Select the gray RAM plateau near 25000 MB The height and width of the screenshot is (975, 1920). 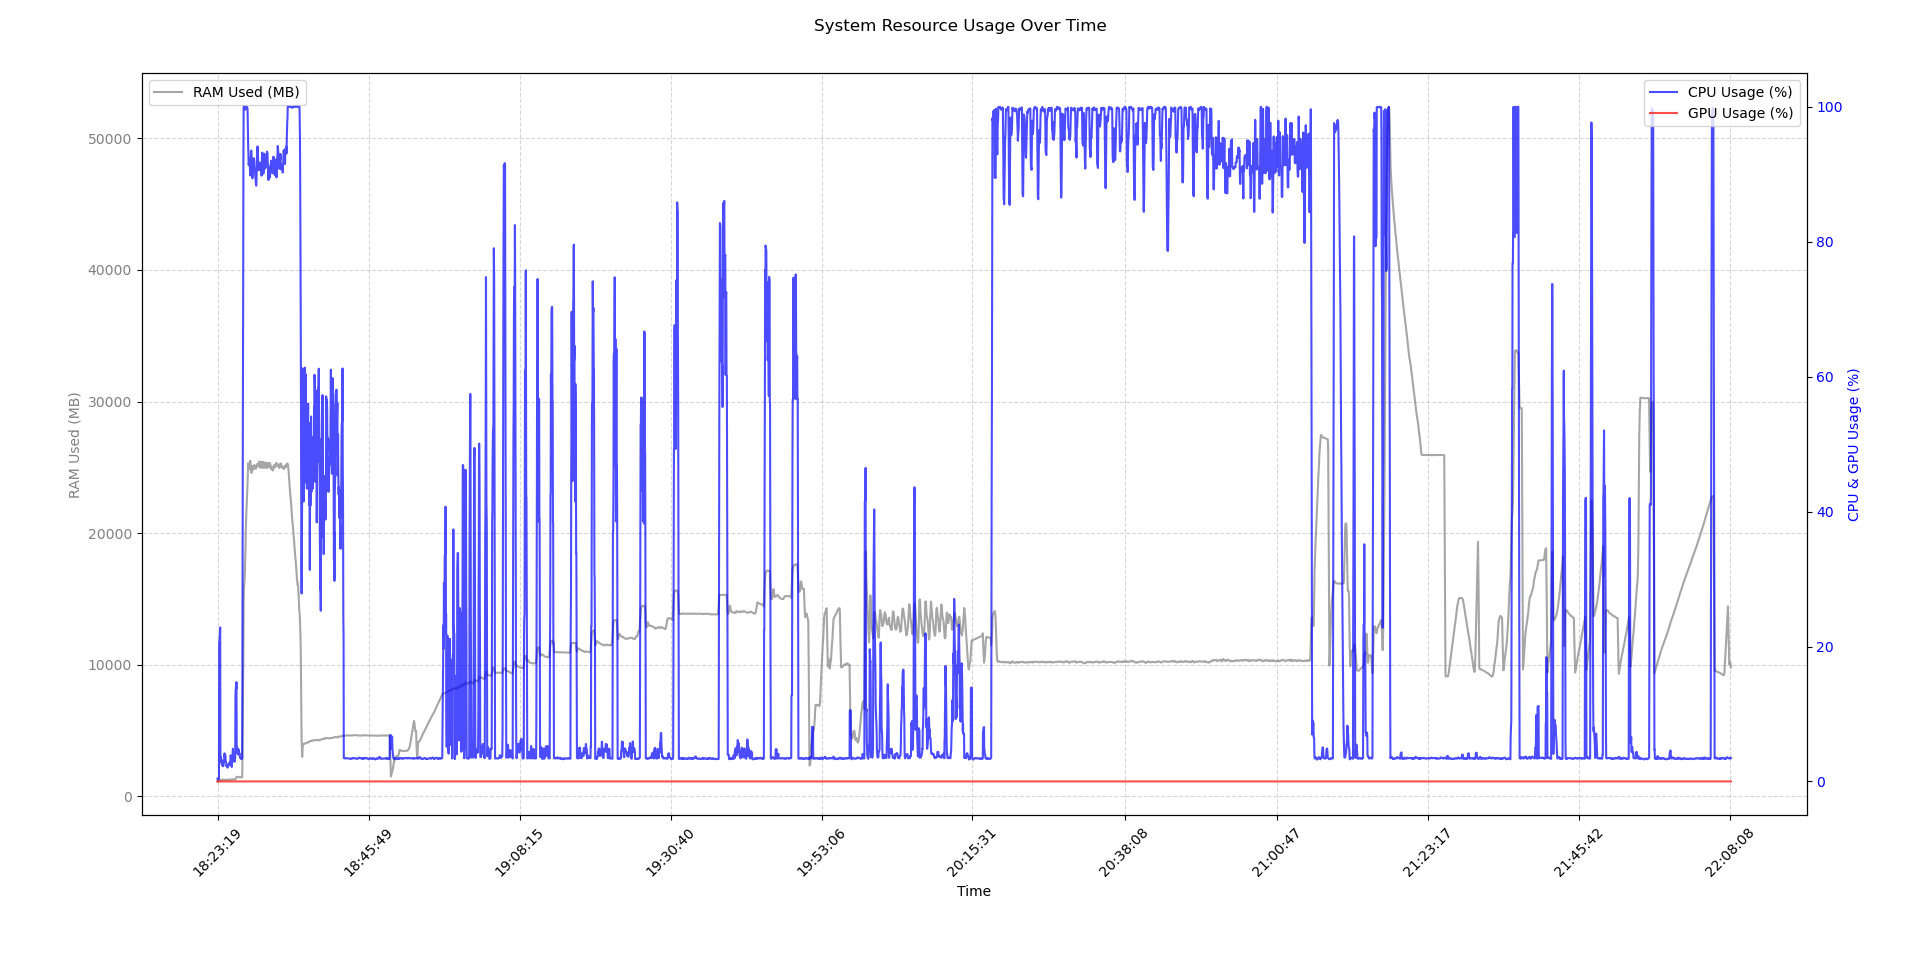[x=270, y=465]
